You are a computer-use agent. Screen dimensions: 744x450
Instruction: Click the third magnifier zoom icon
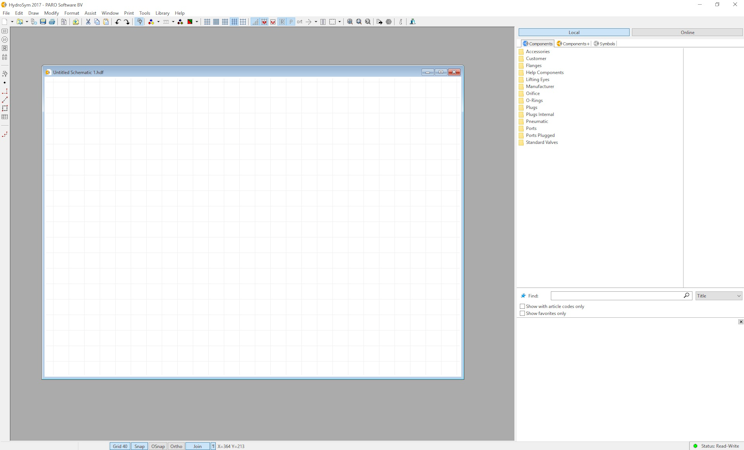click(x=368, y=22)
